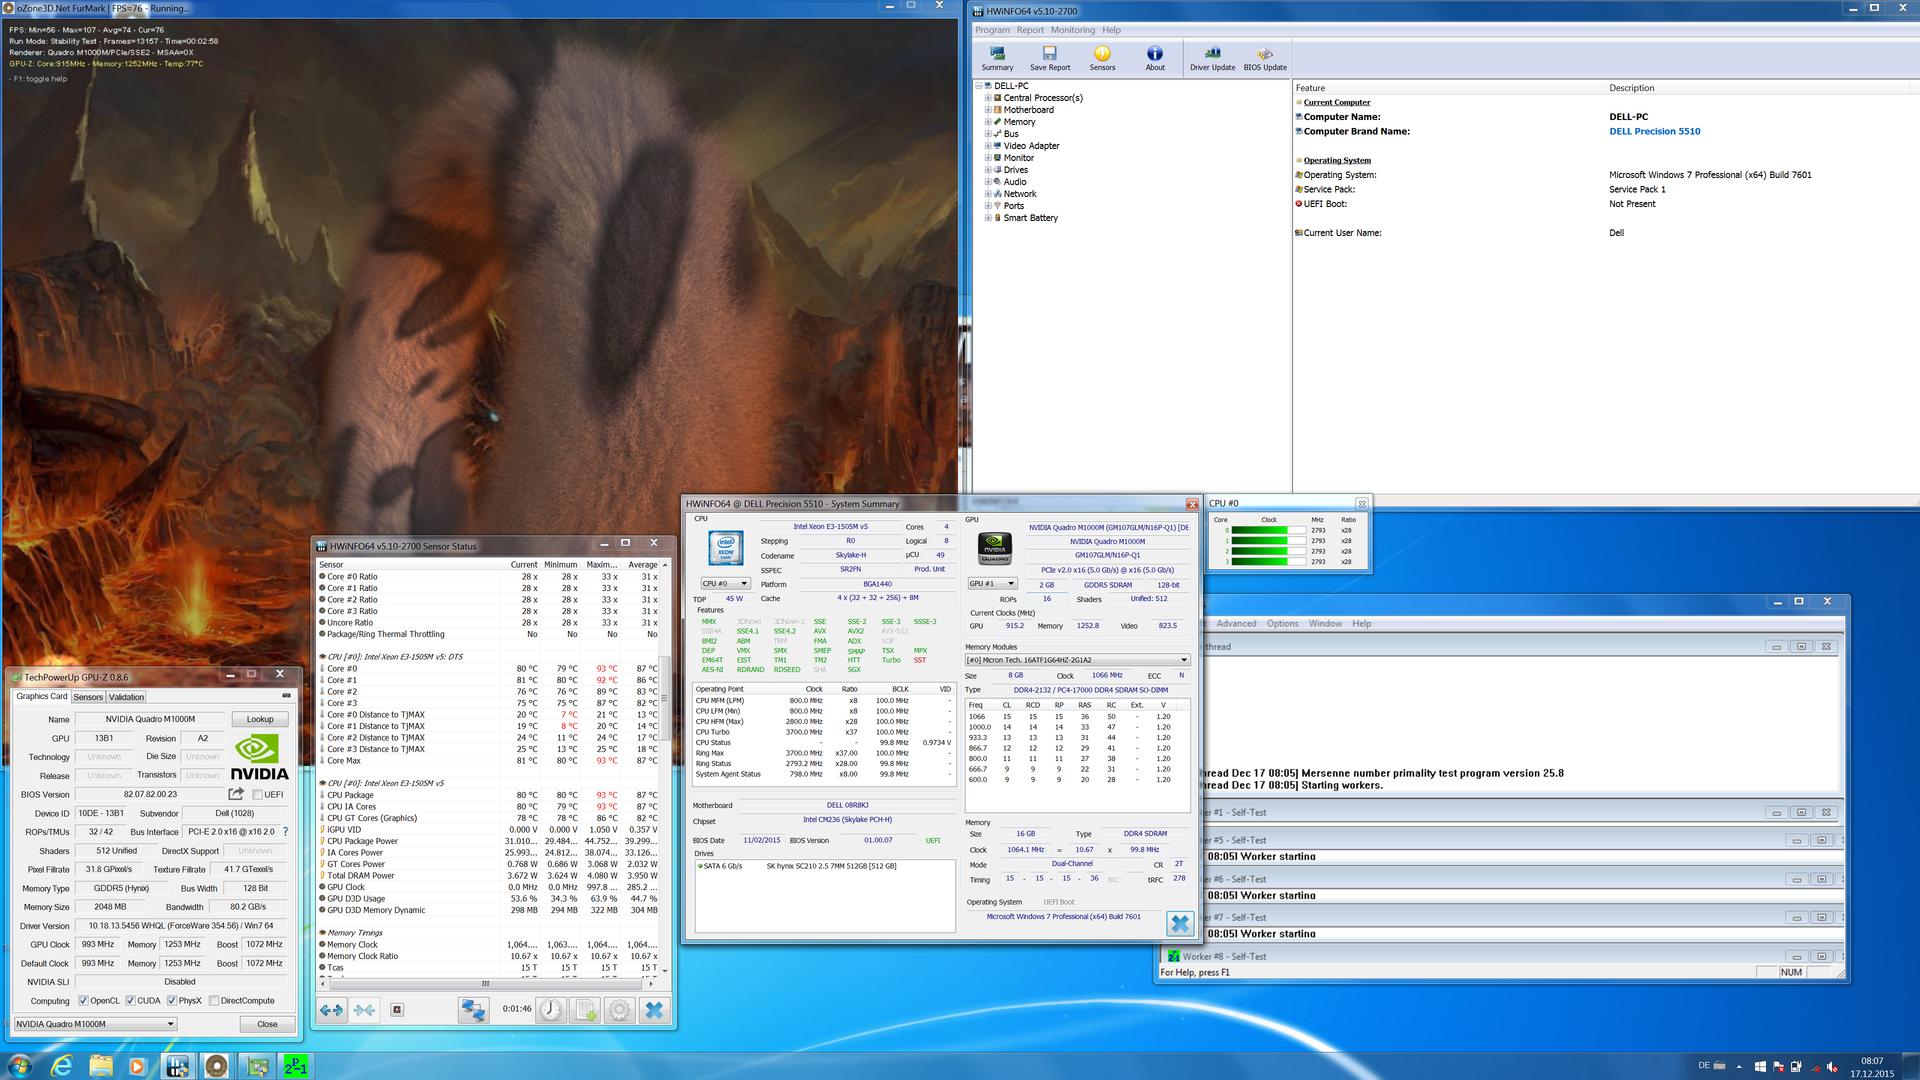The height and width of the screenshot is (1080, 1920).
Task: Click the small red square icon in Sensor Status toolbar
Action: tap(397, 1010)
